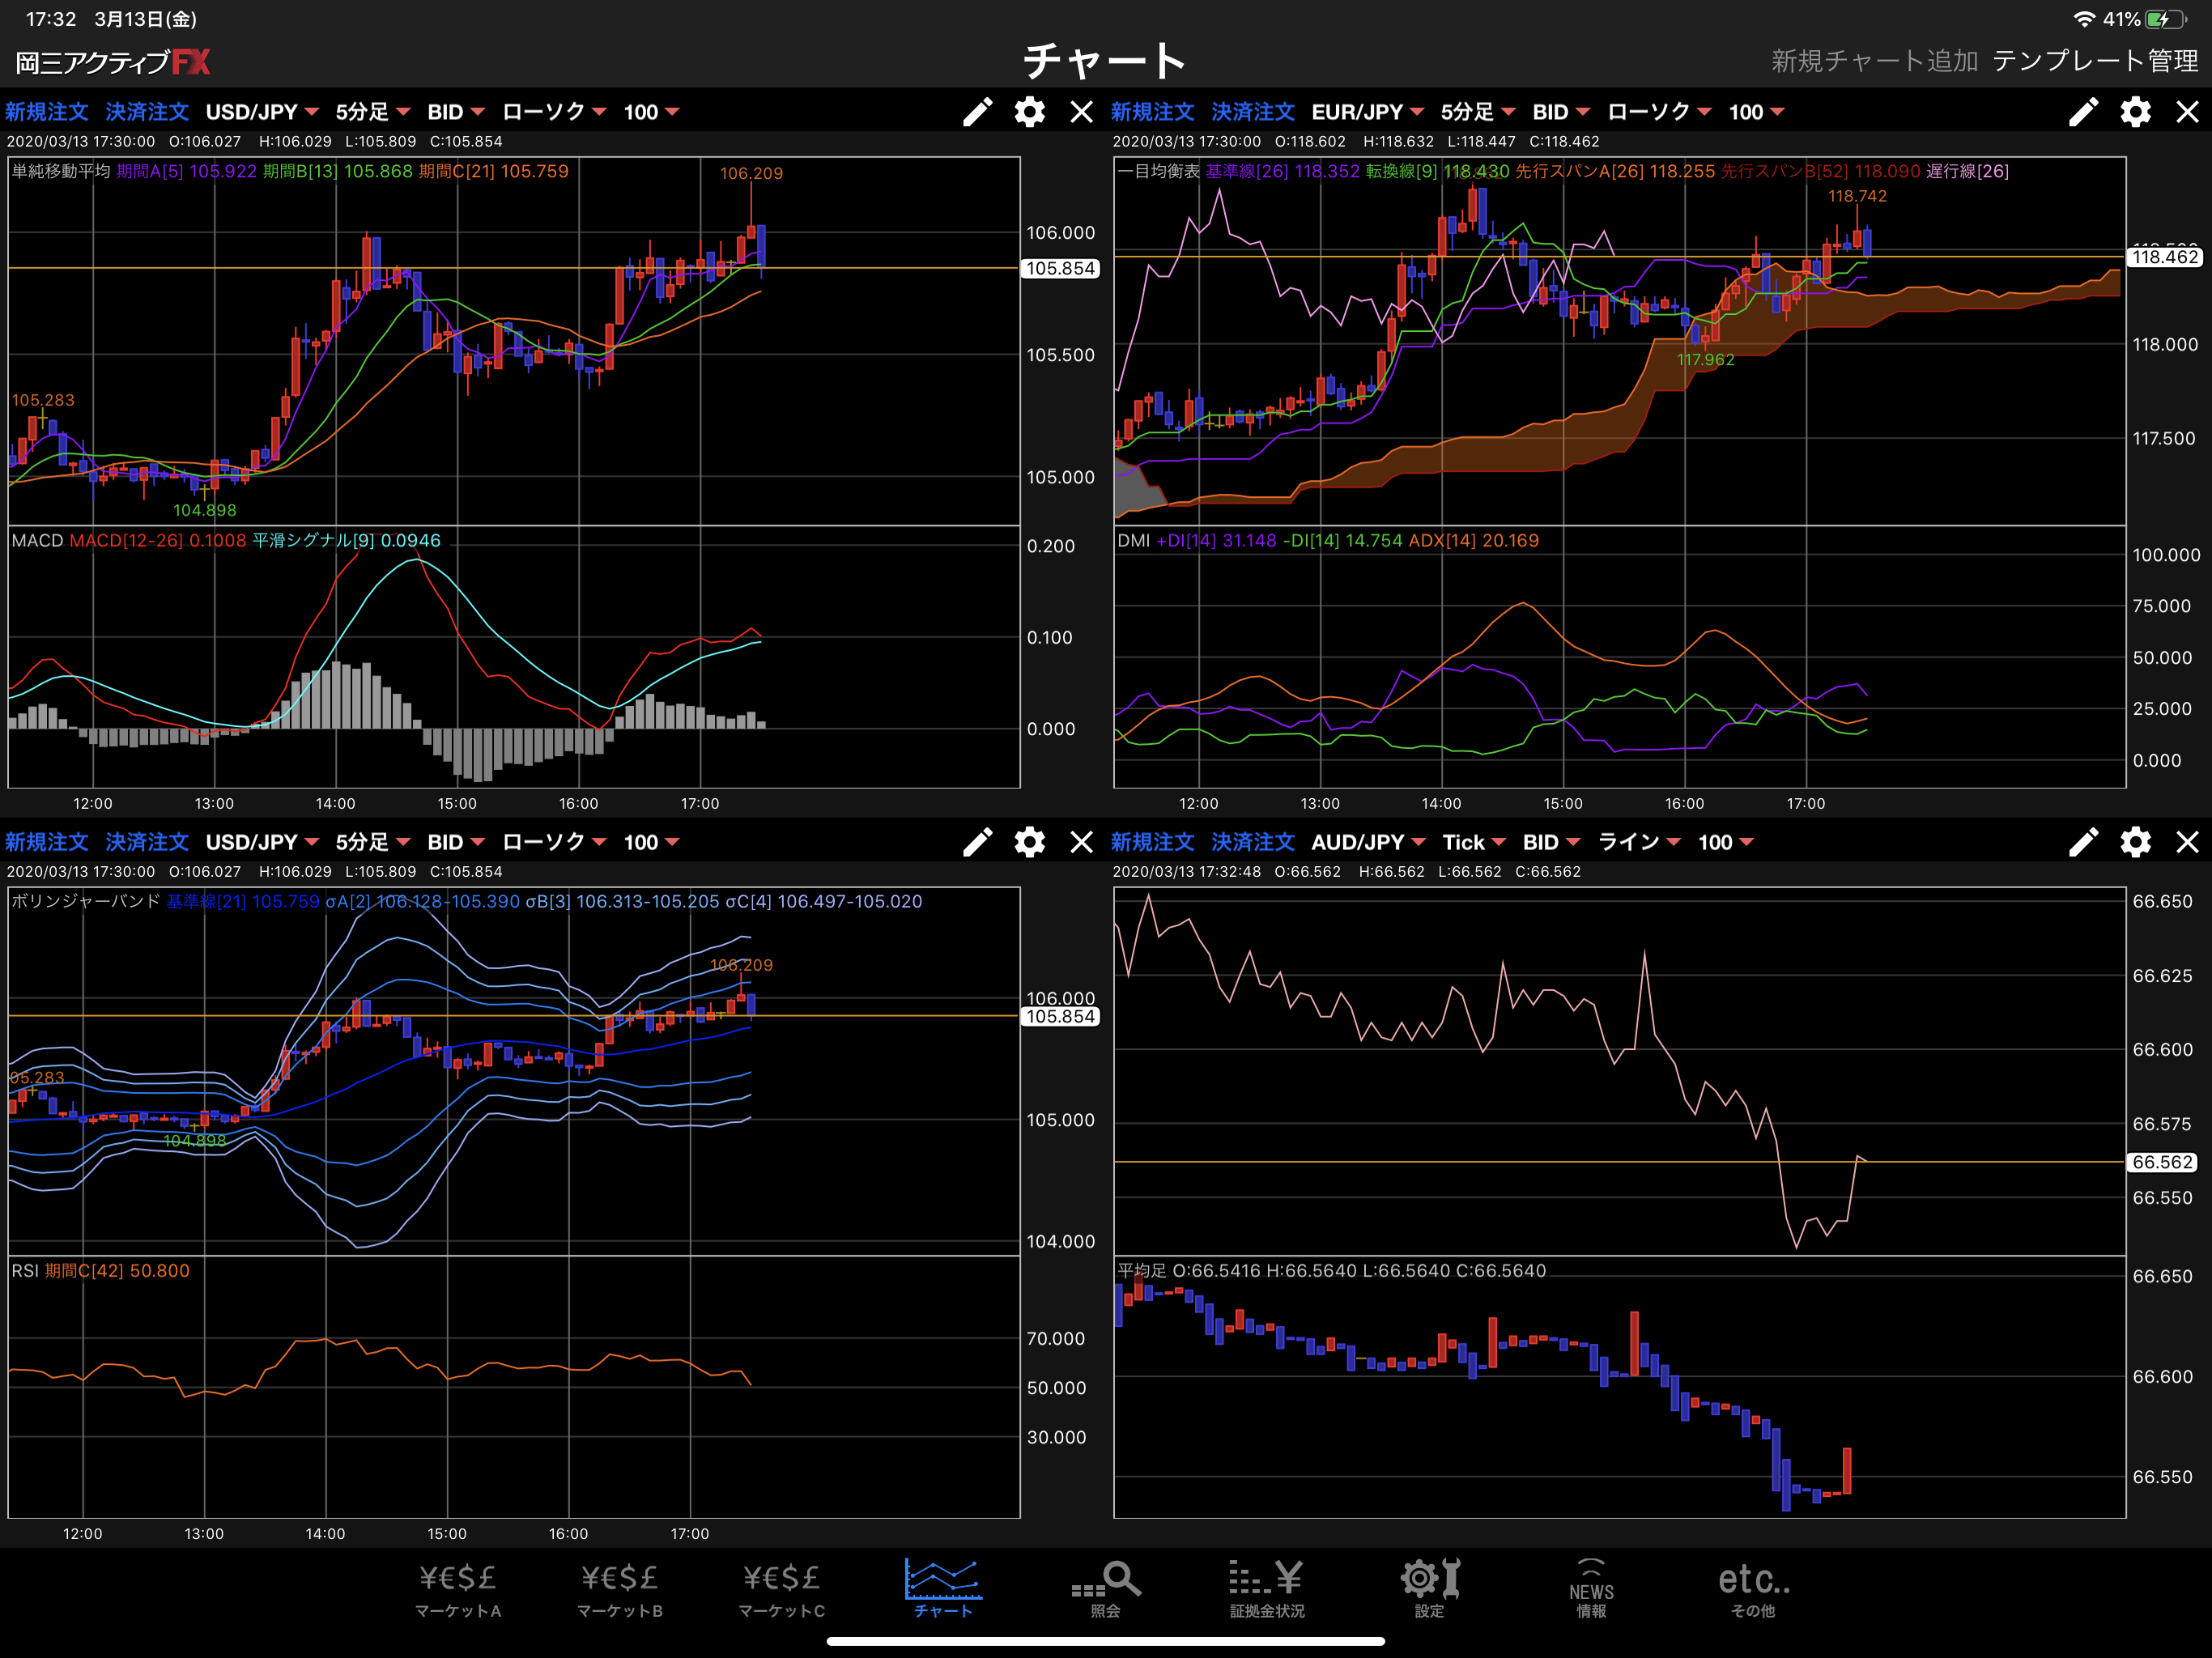This screenshot has width=2212, height=1658.
Task: Expand EUR/JPY currency pair dropdown
Action: click(x=1367, y=112)
